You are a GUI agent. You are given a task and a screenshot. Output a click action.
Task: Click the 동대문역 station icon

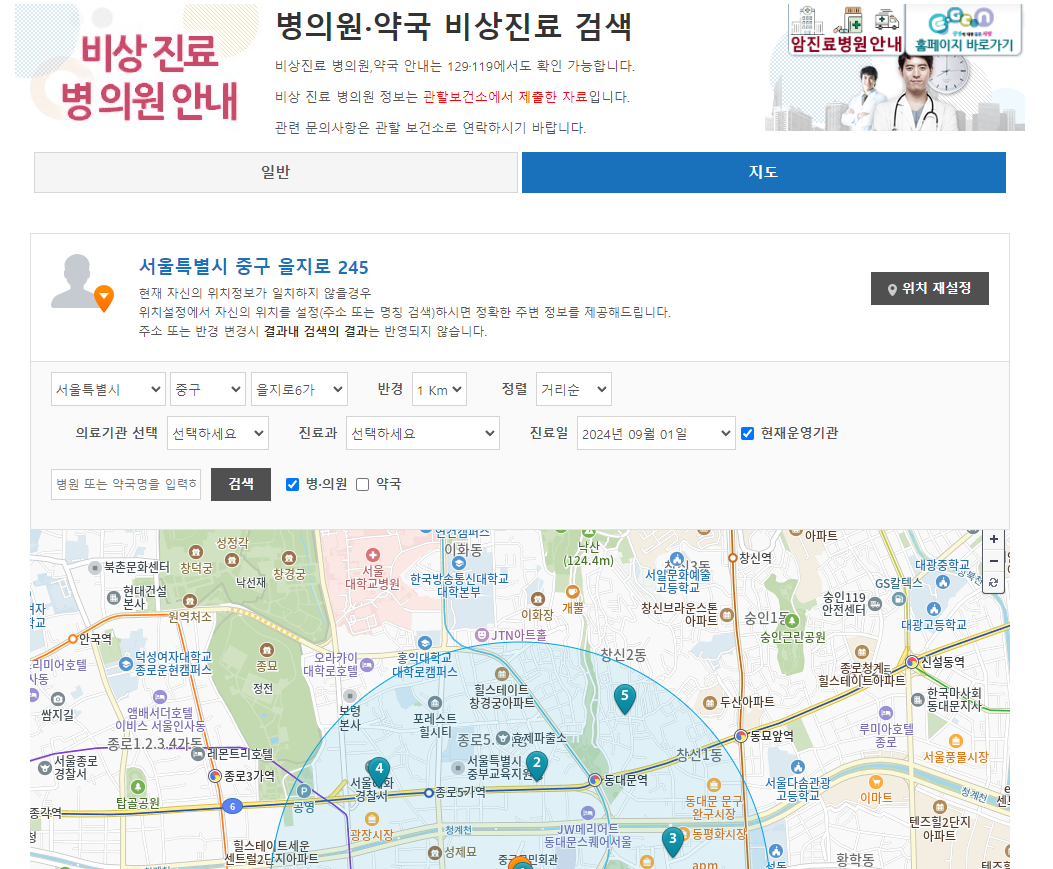click(x=594, y=780)
